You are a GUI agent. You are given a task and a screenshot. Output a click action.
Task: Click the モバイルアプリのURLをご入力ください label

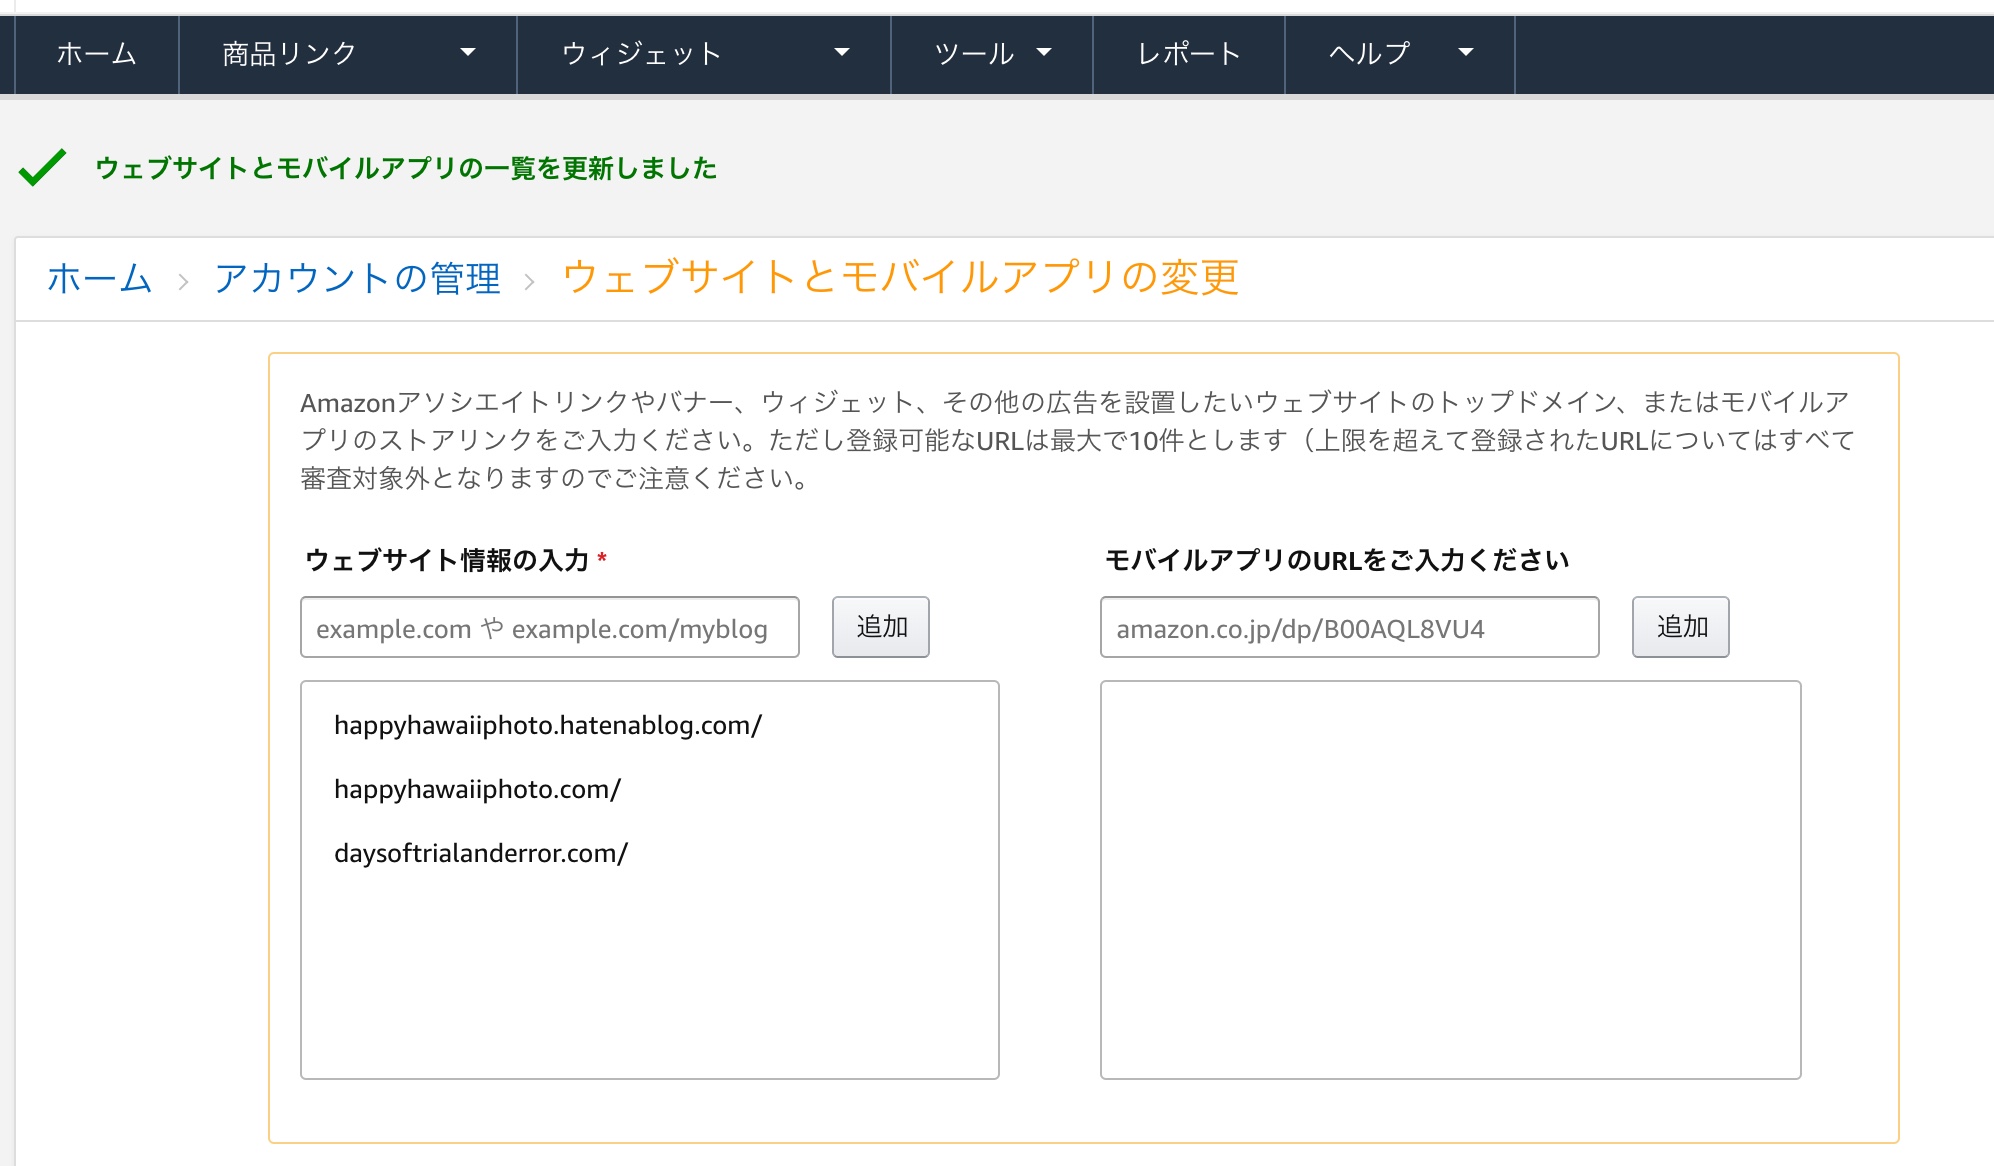click(x=1337, y=560)
